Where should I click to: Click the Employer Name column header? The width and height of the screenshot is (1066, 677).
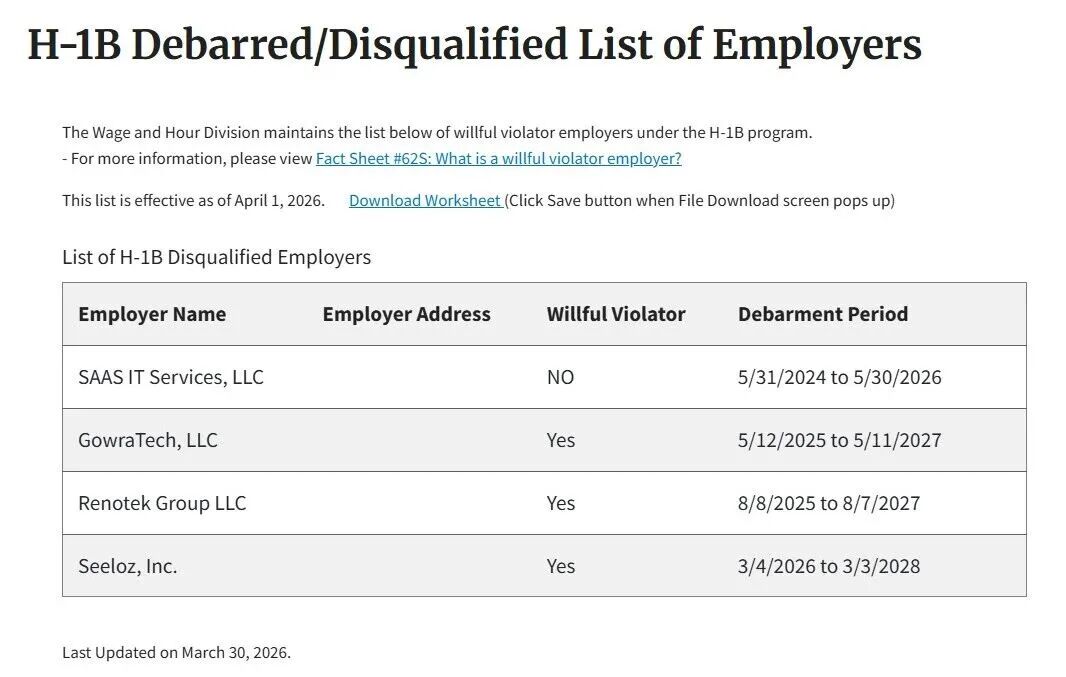[152, 314]
